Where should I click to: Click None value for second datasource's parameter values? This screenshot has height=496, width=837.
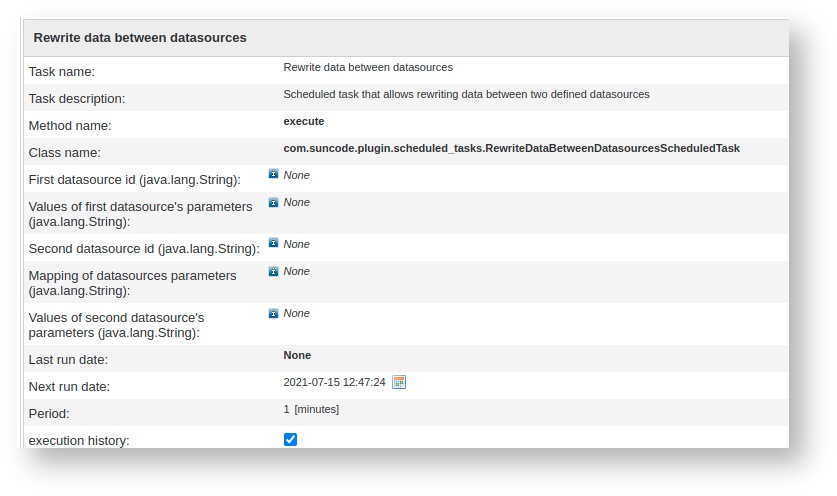tap(296, 313)
